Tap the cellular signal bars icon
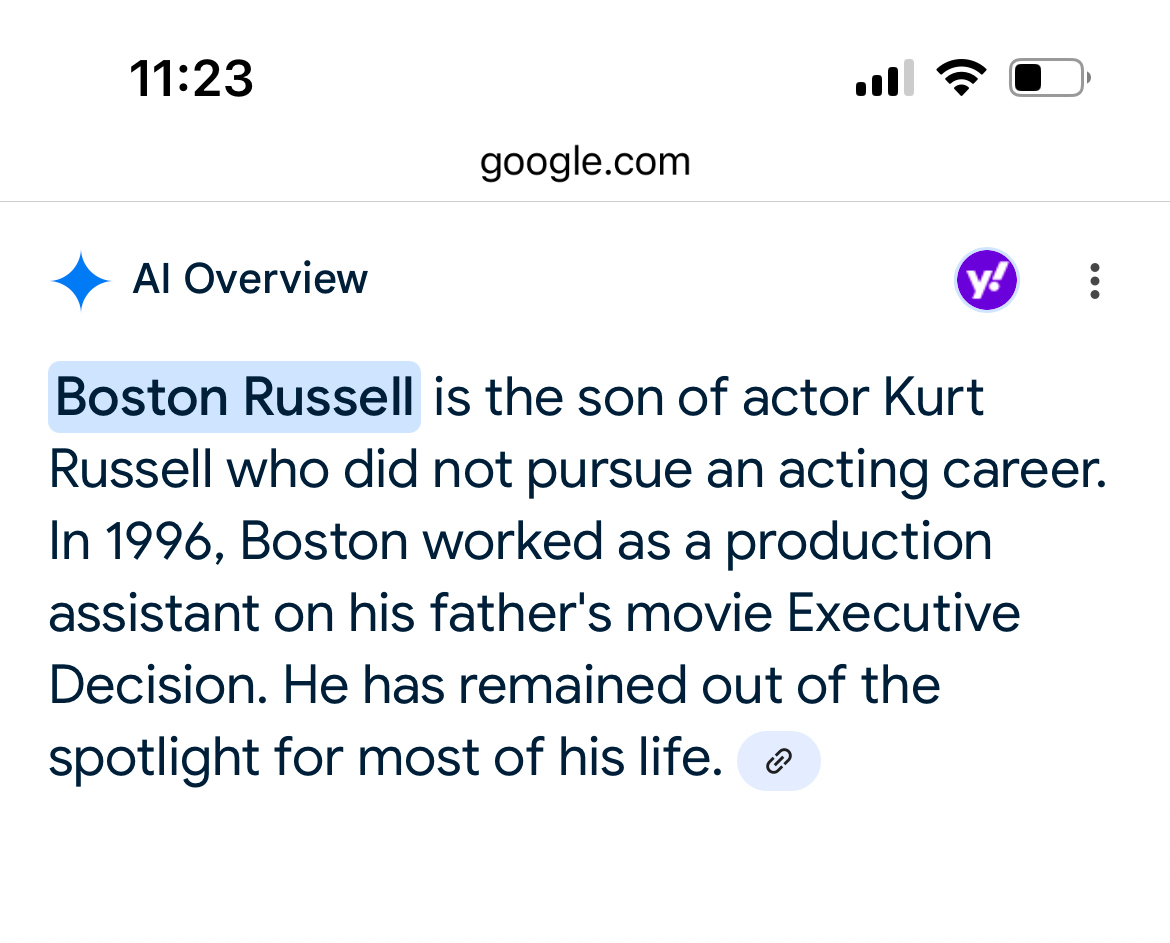Screen dimensions: 1170x943 coord(885,78)
